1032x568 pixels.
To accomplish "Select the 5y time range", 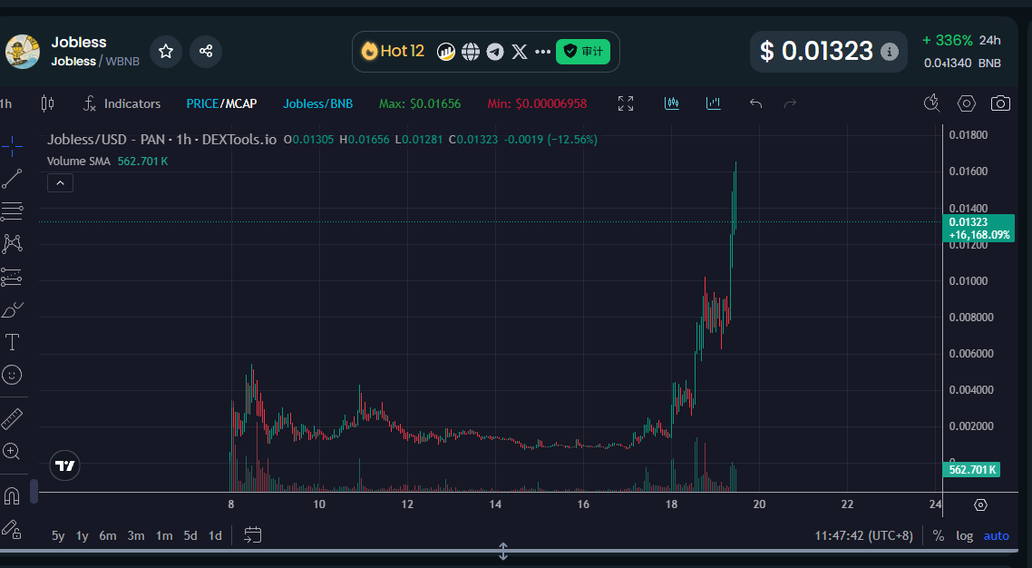I will (x=58, y=536).
